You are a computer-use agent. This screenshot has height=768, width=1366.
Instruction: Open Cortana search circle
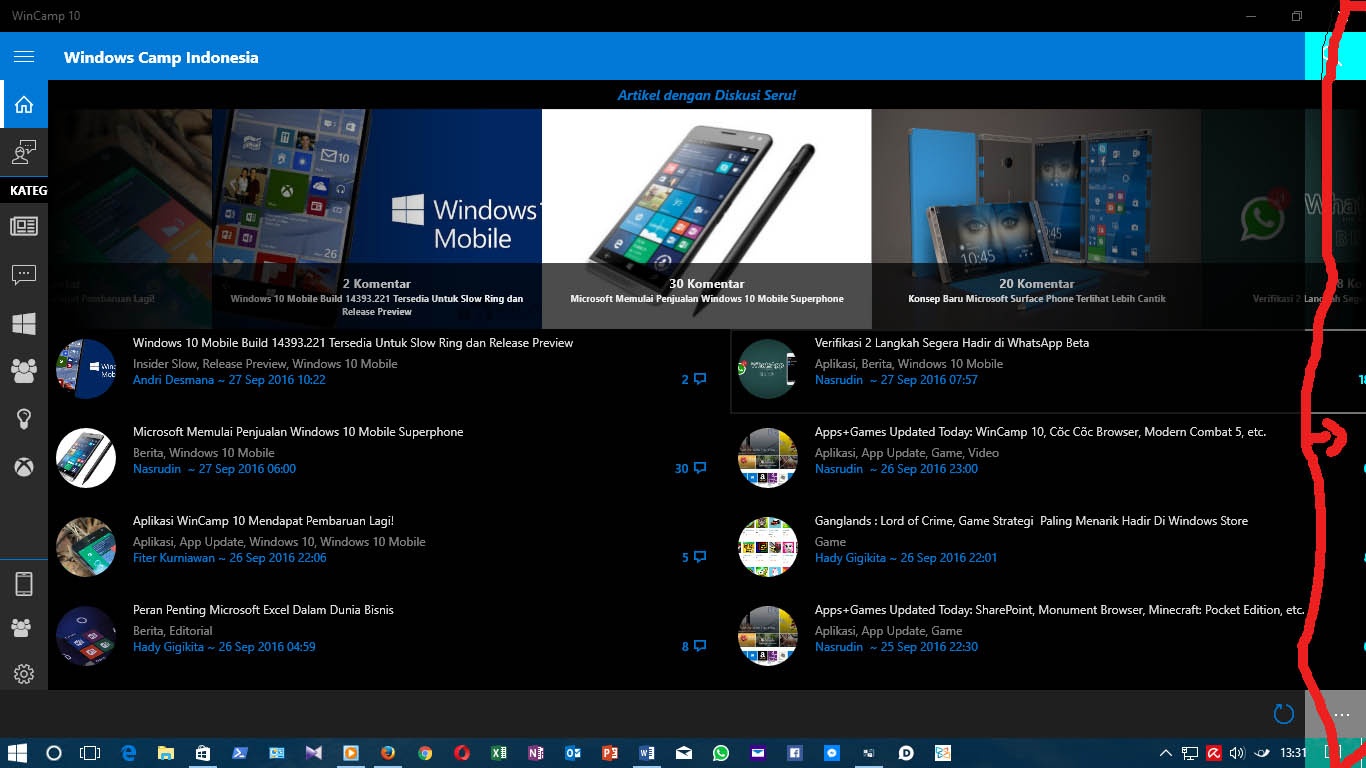pyautogui.click(x=54, y=753)
